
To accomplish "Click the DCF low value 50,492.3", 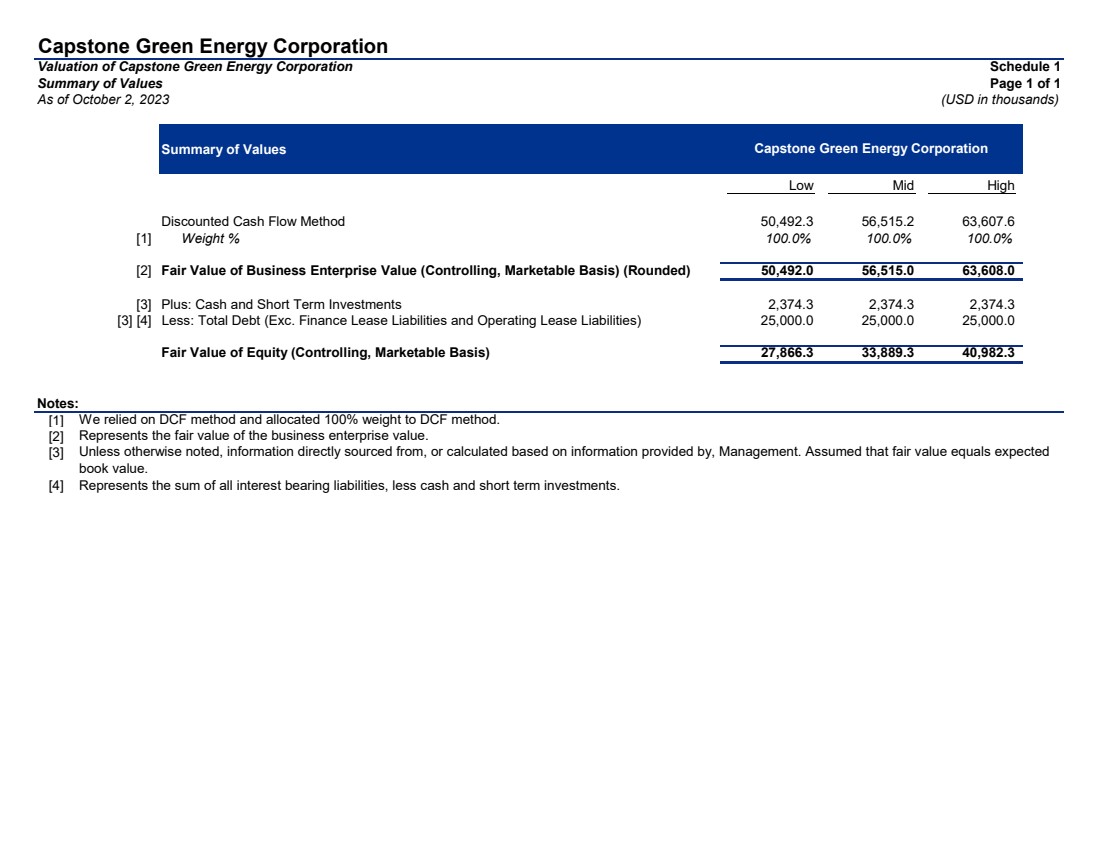I will (787, 222).
